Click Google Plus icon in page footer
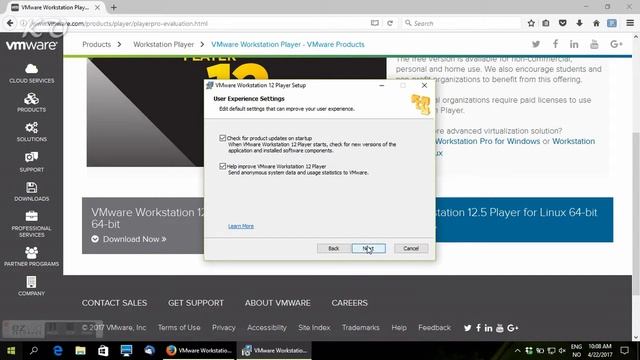Image resolution: width=640 pixels, height=360 pixels. tap(513, 328)
